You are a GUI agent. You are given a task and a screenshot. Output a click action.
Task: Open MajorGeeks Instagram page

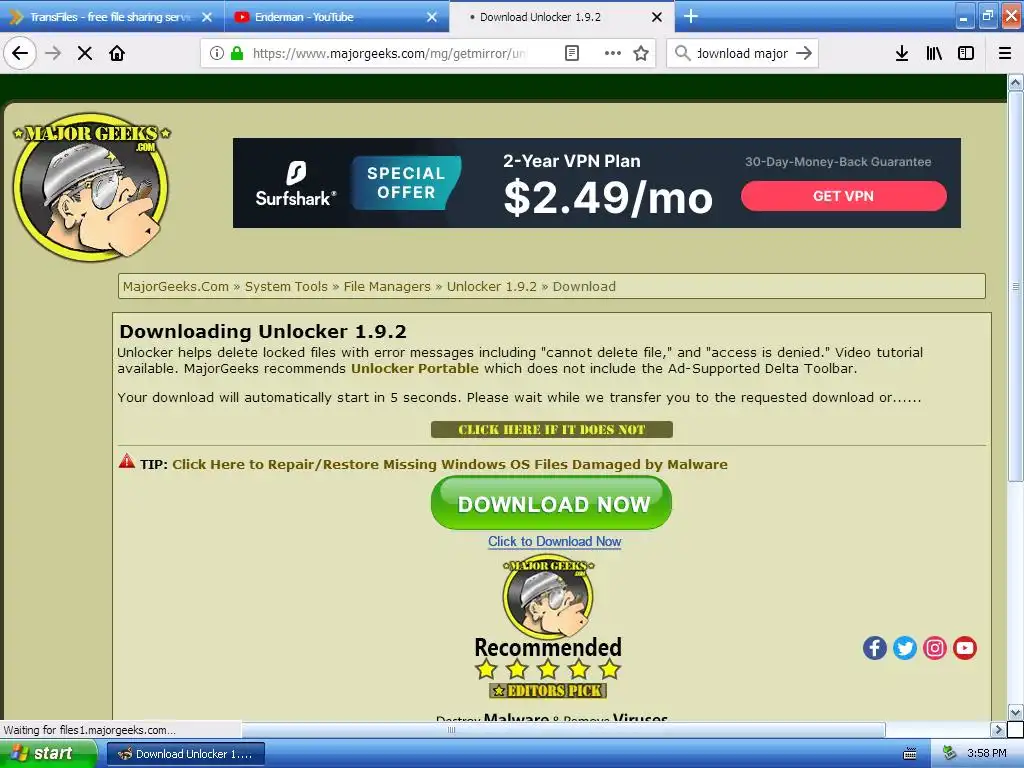(x=935, y=648)
